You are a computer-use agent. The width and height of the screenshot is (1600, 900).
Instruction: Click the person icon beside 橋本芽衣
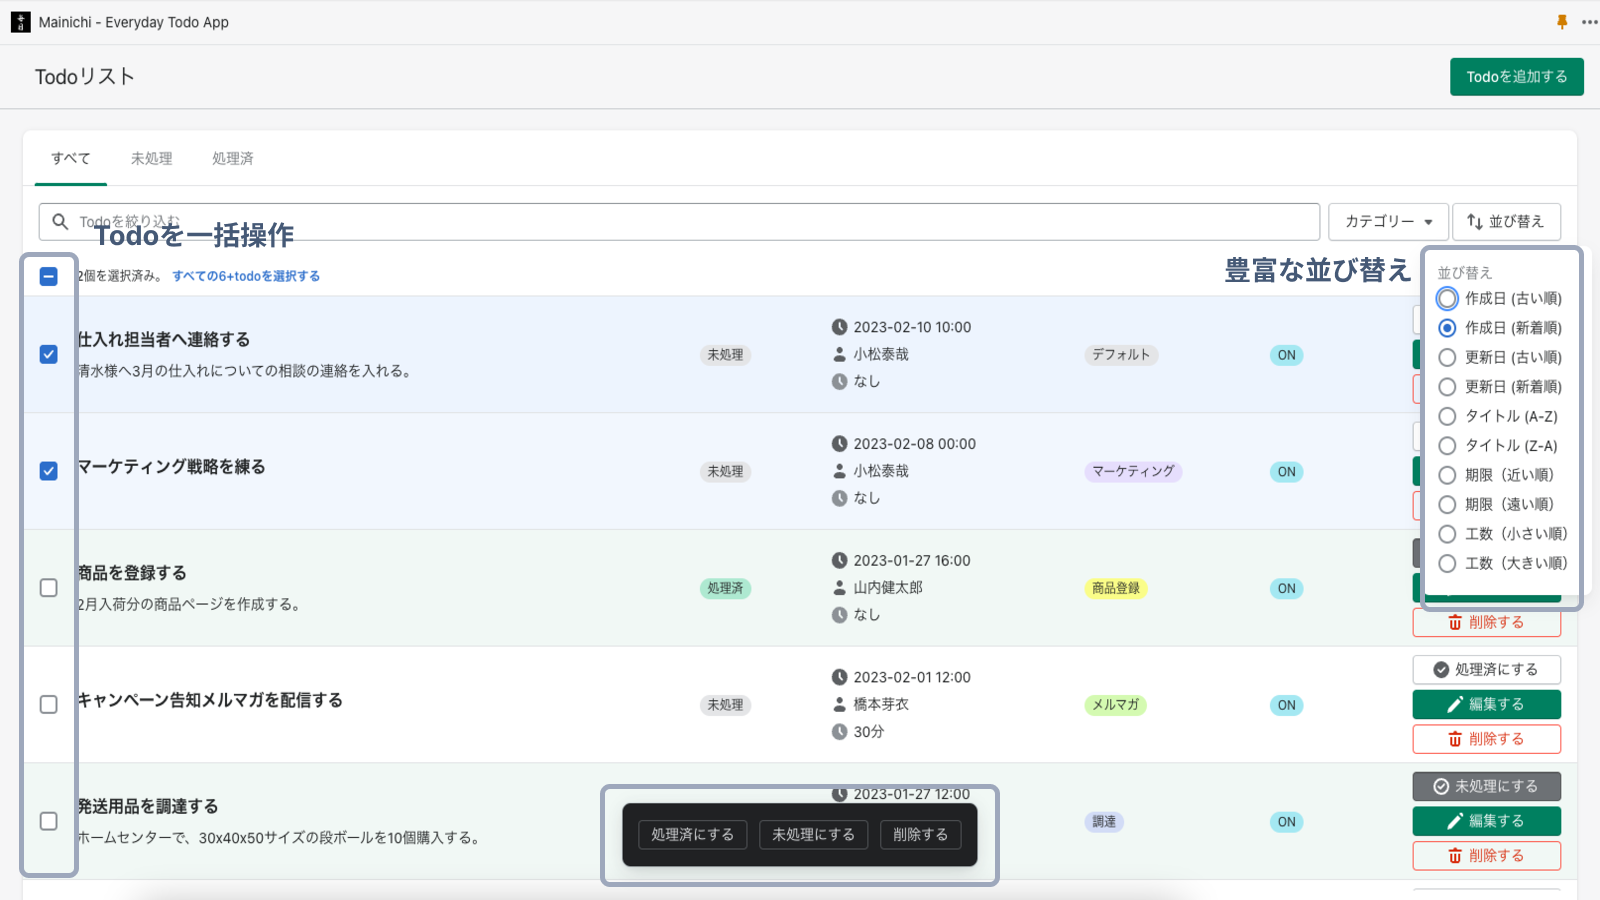[x=840, y=705]
